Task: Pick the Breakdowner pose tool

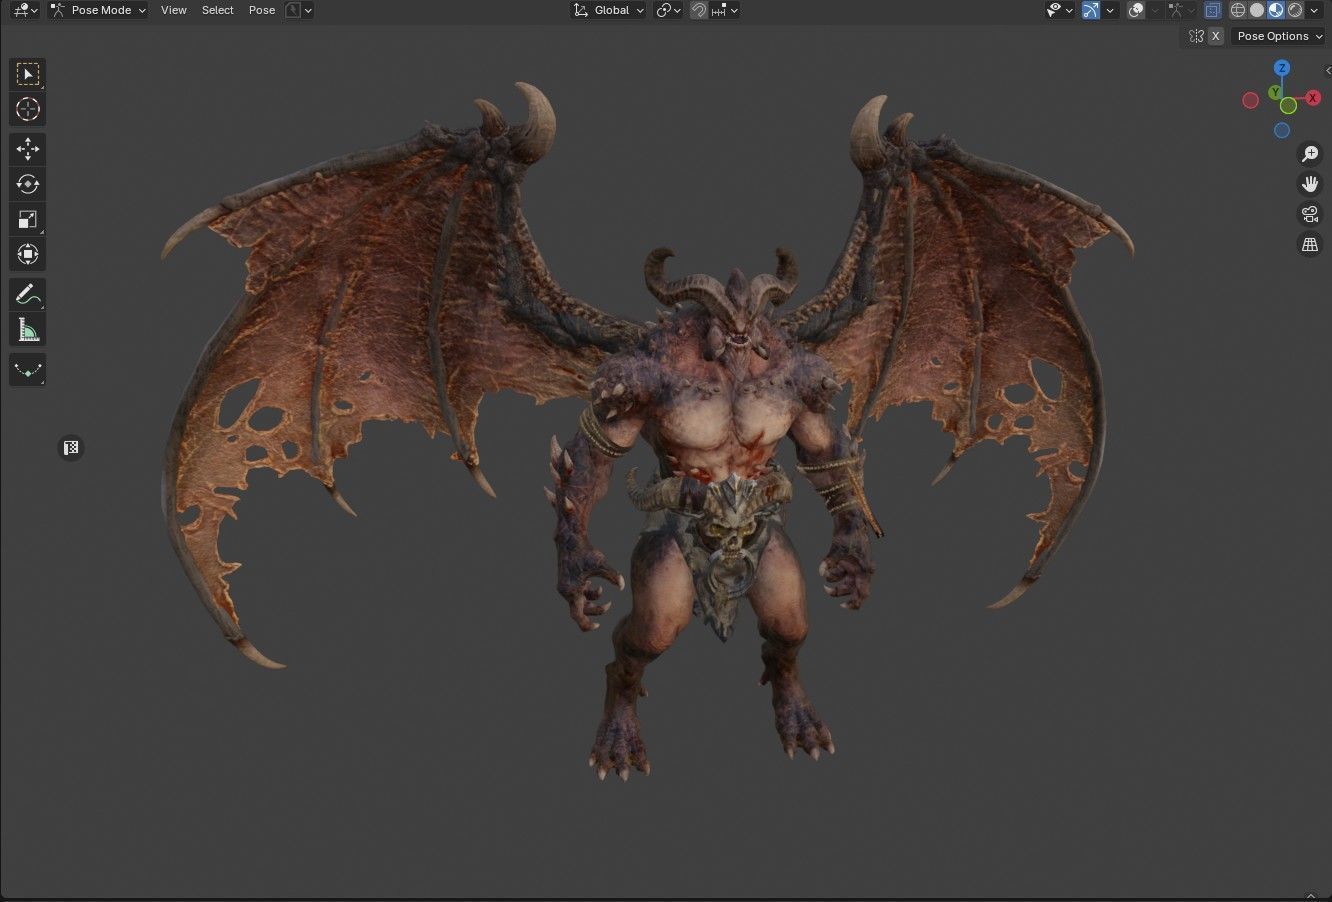Action: (x=27, y=369)
